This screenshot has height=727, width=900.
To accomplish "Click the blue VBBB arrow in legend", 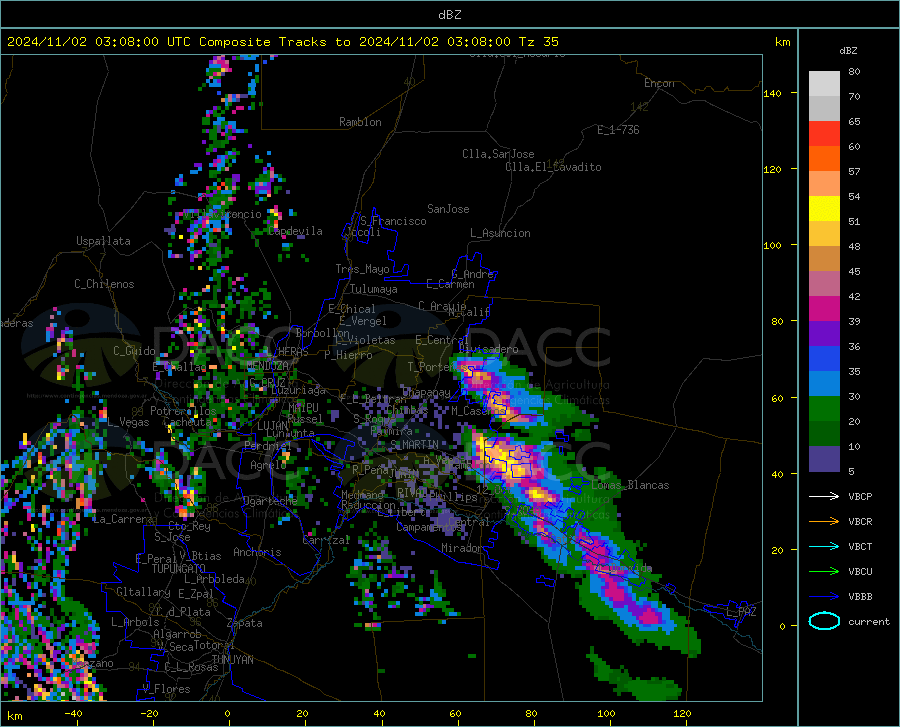I will point(824,597).
